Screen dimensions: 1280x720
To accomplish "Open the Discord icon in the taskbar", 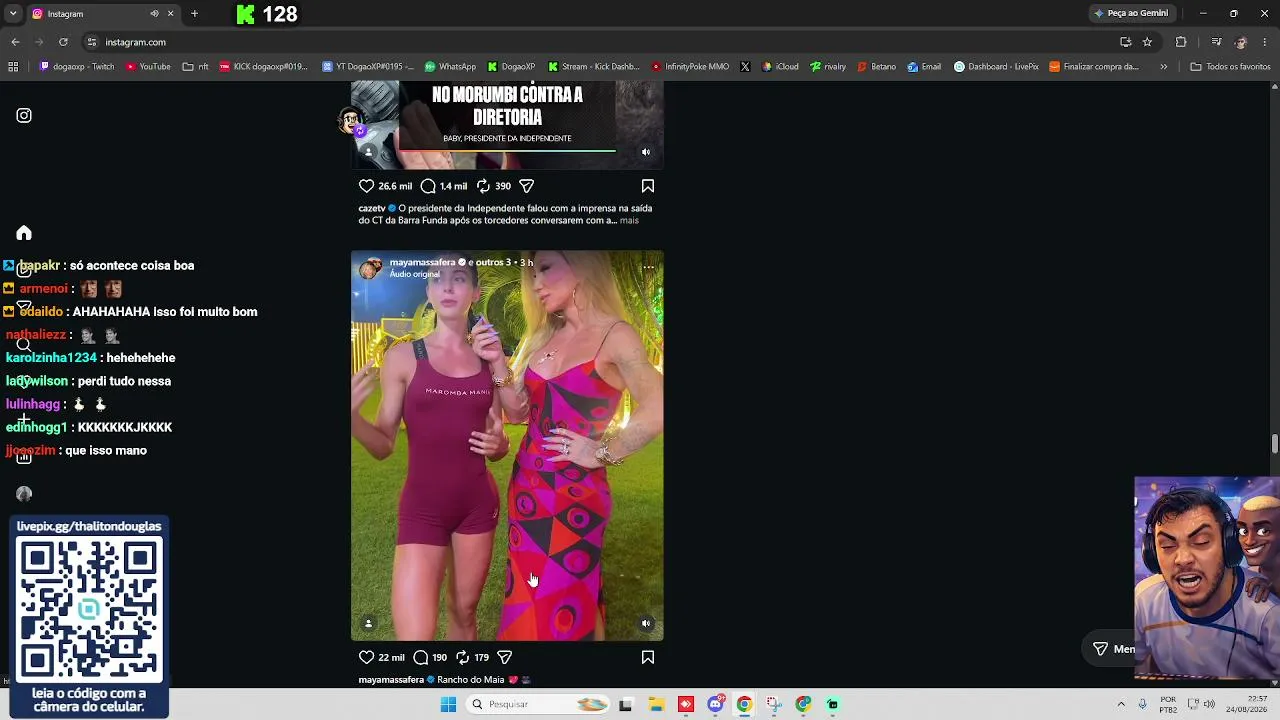I will pyautogui.click(x=715, y=704).
